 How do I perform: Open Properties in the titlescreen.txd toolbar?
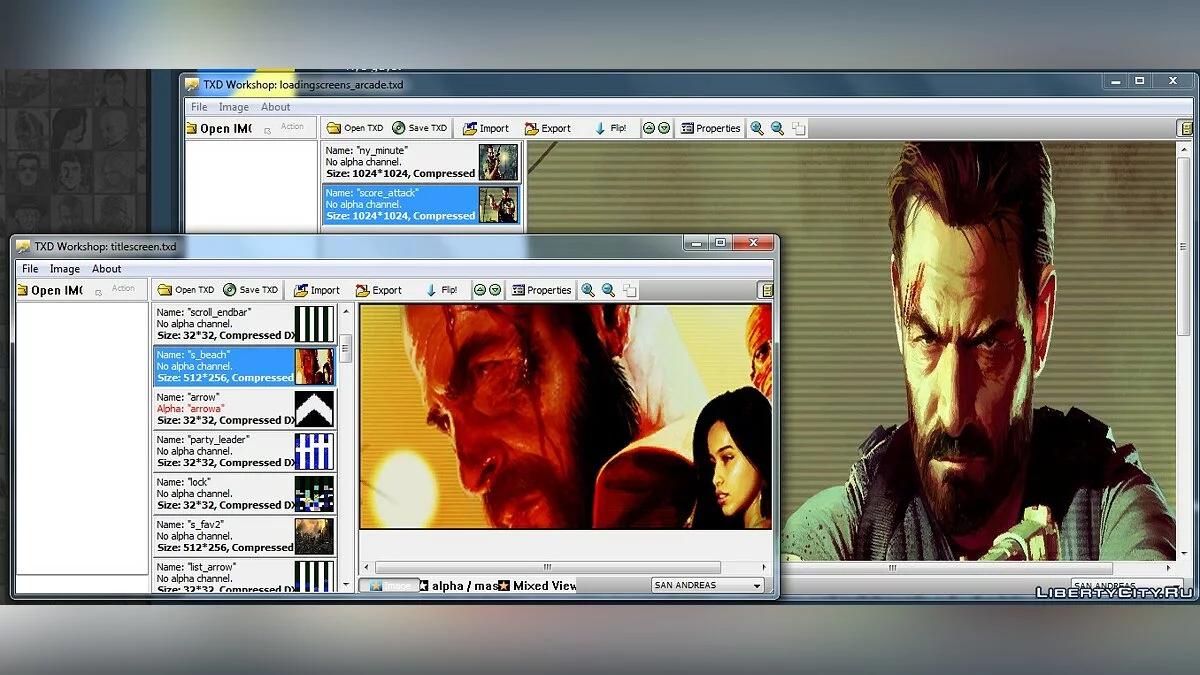(541, 290)
